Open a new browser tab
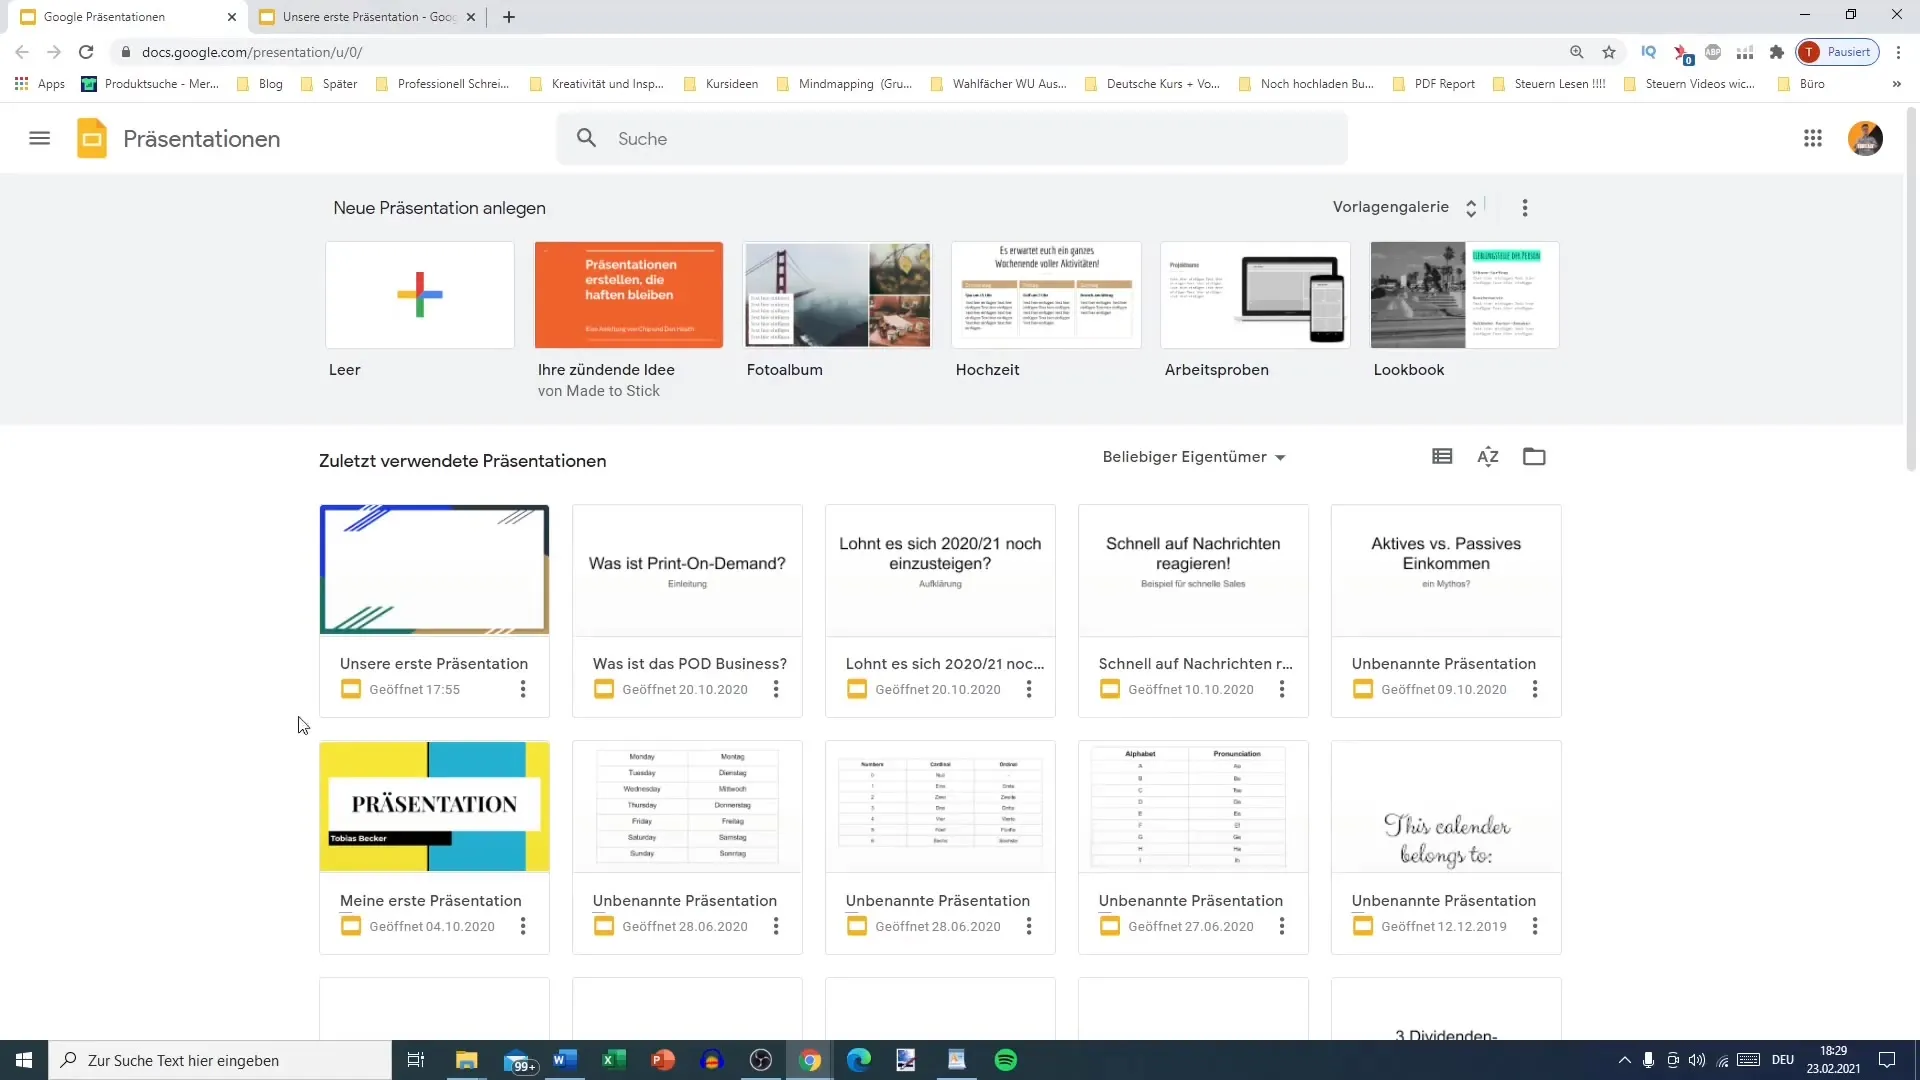This screenshot has width=1920, height=1080. [x=509, y=17]
